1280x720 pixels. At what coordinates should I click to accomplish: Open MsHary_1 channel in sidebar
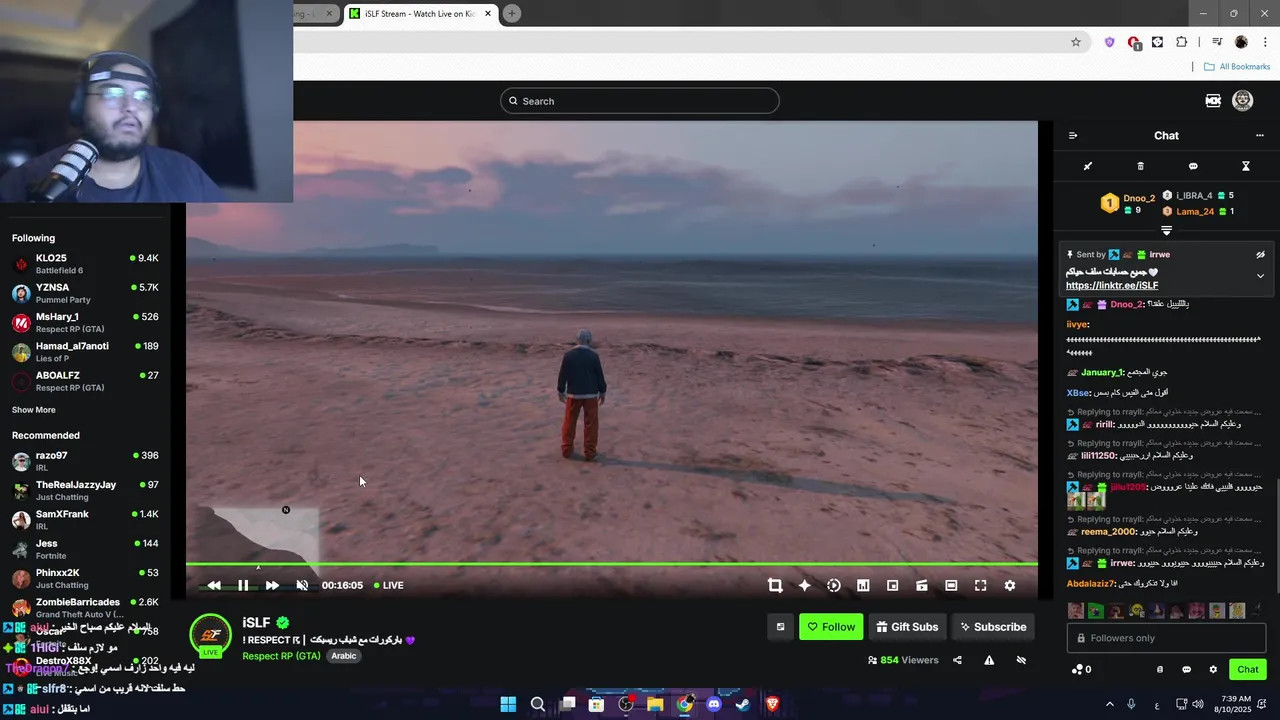(x=85, y=322)
